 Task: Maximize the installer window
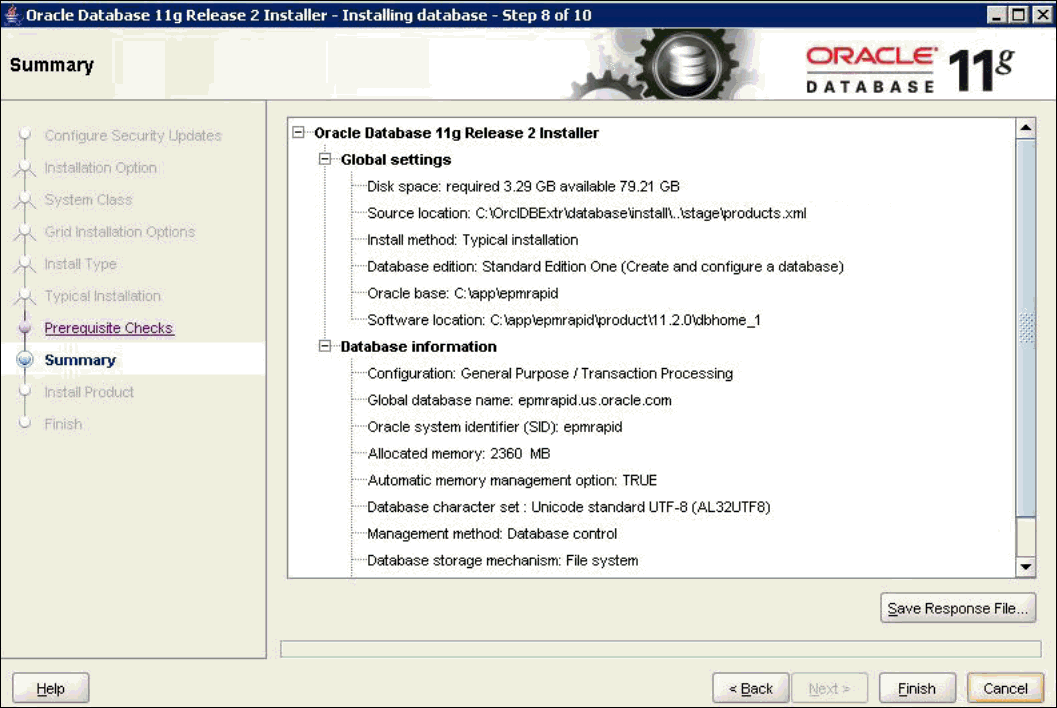click(x=1019, y=14)
